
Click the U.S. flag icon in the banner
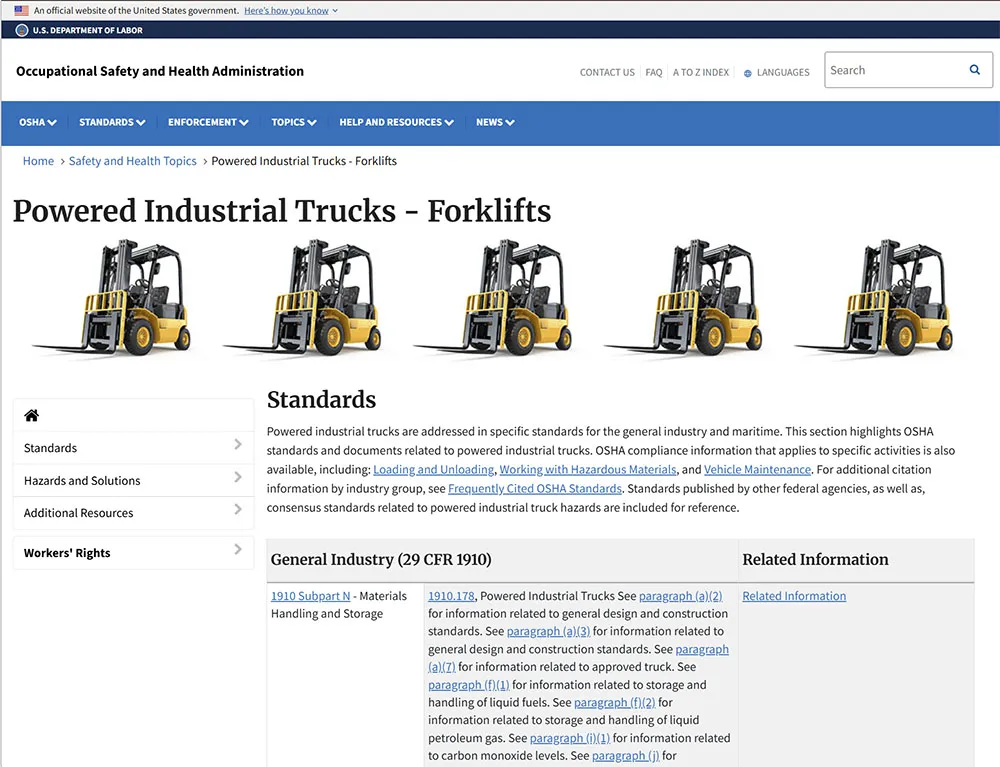point(23,11)
